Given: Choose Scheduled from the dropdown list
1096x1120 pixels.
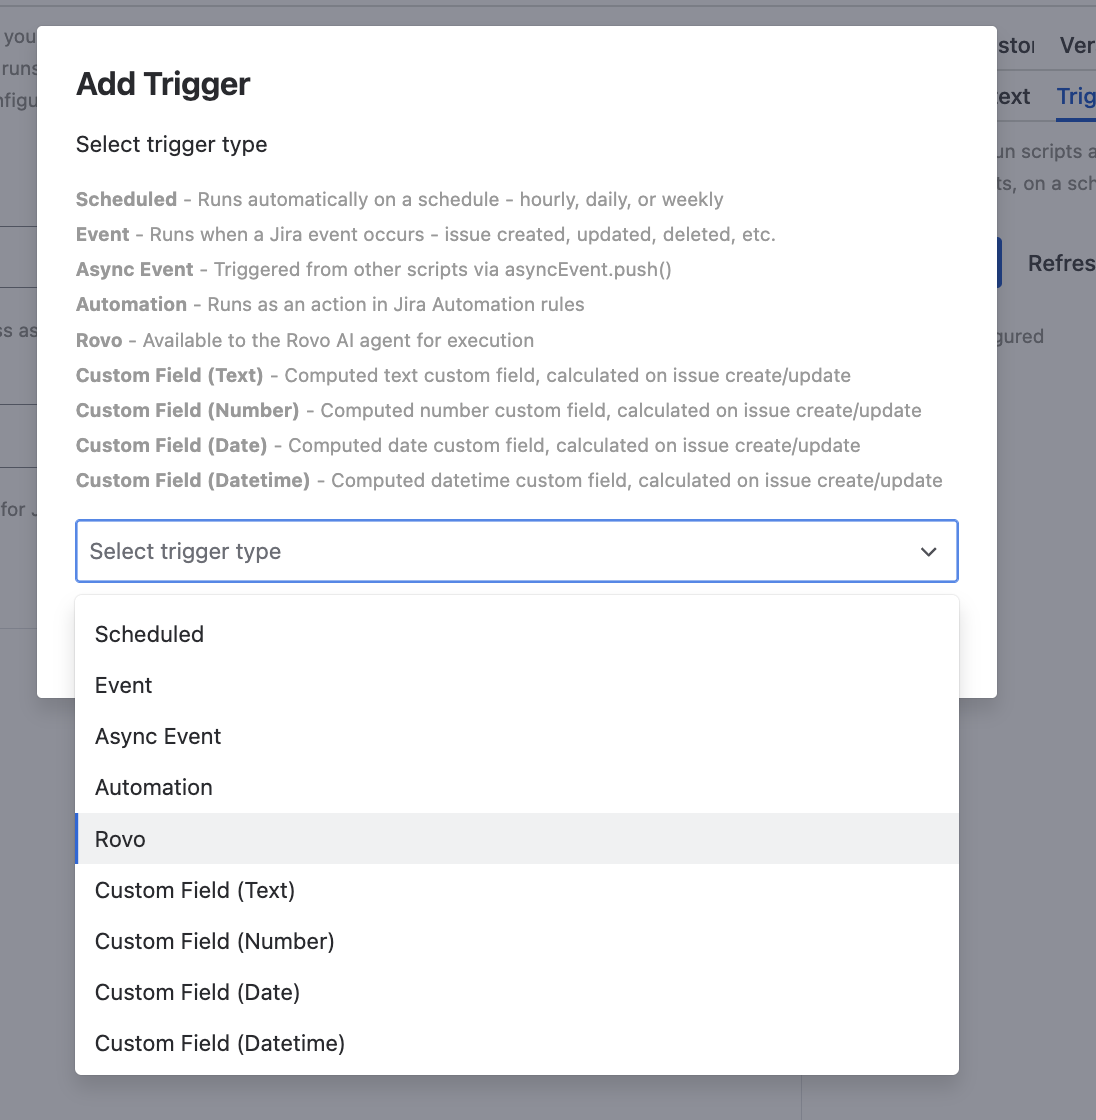Looking at the screenshot, I should pyautogui.click(x=149, y=634).
